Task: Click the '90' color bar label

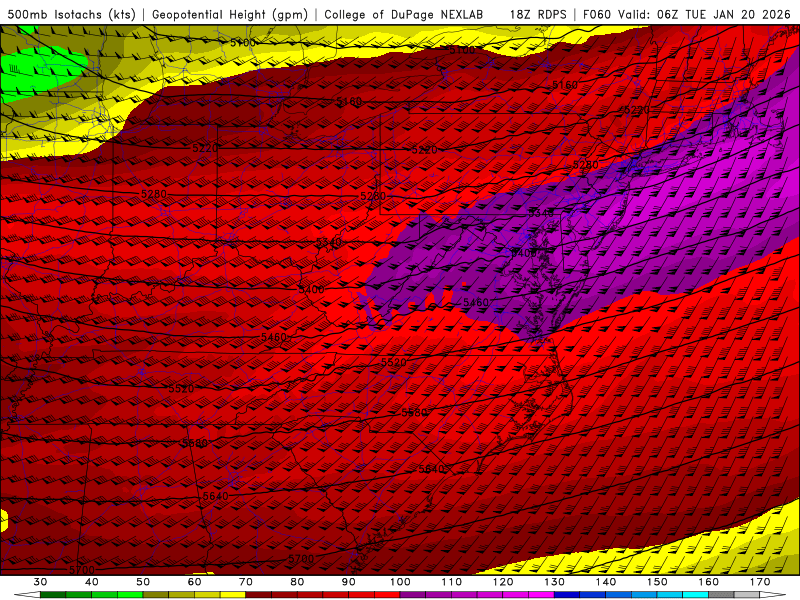Action: point(348,582)
